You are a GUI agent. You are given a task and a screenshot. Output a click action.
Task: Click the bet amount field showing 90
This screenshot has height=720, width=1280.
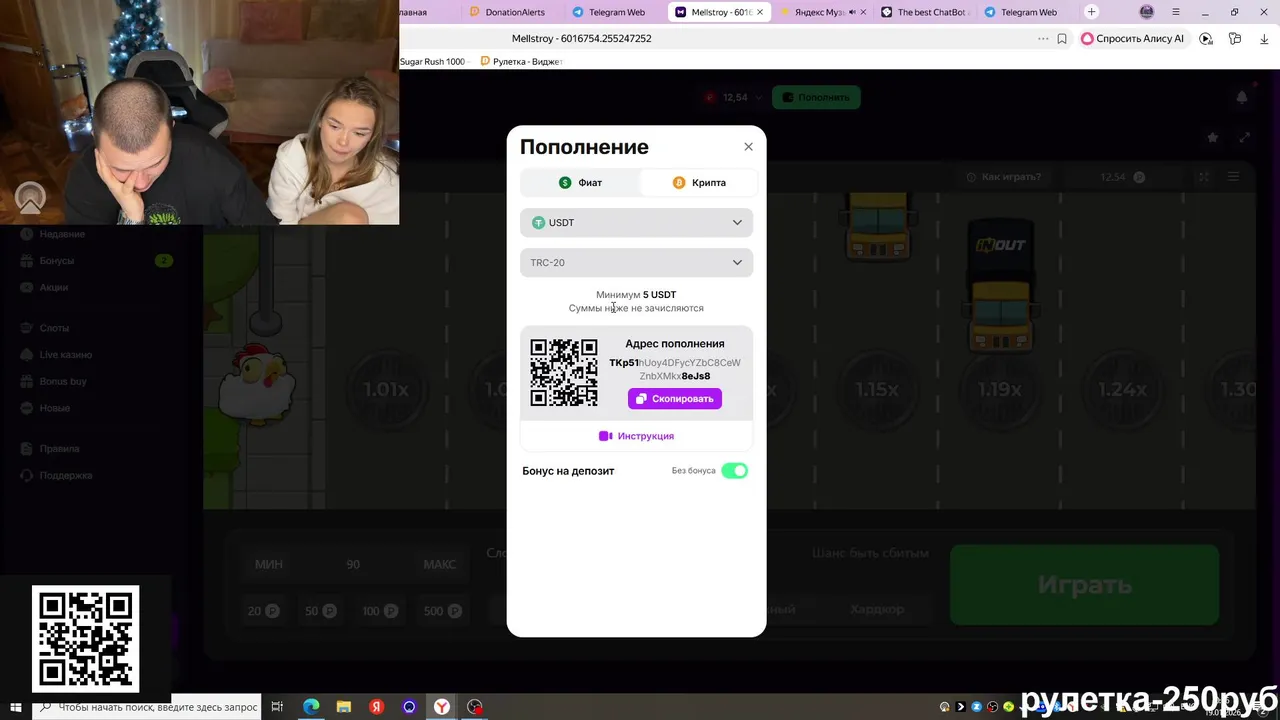coord(353,565)
